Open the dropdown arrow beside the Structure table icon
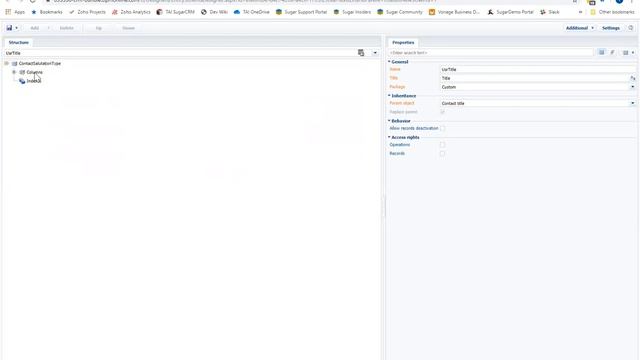640x360 pixels. coord(375,53)
